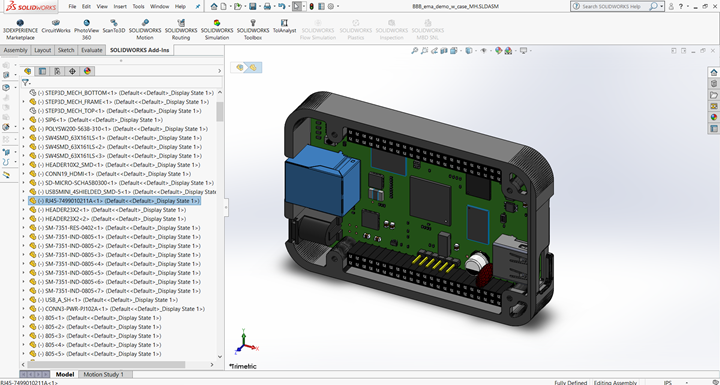Open the Tools menu

pyautogui.click(x=138, y=6)
